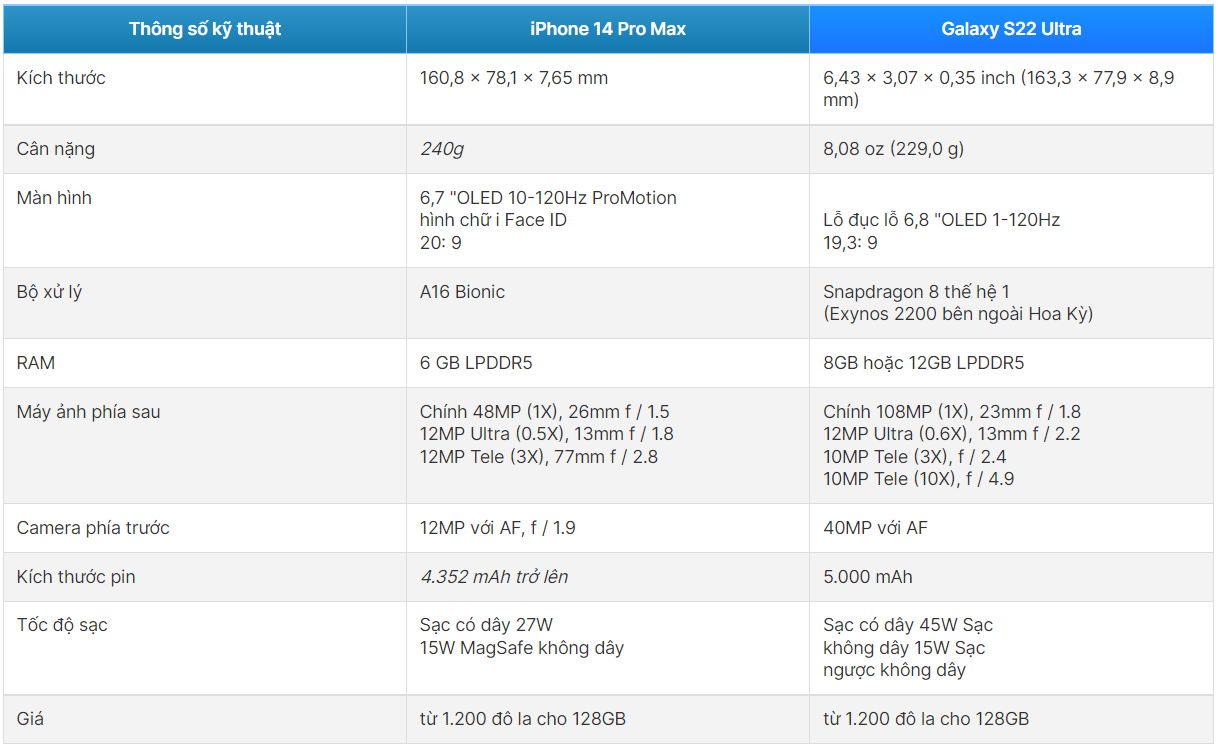This screenshot has height=749, width=1218.
Task: Select the 'Galaxy S22 Ultra' column header
Action: (1011, 29)
